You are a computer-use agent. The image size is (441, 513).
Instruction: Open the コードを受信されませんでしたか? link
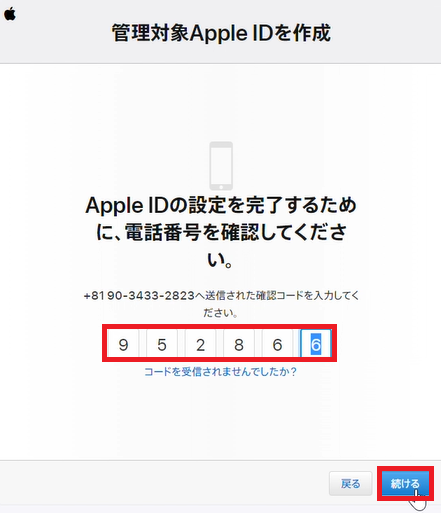coord(220,372)
